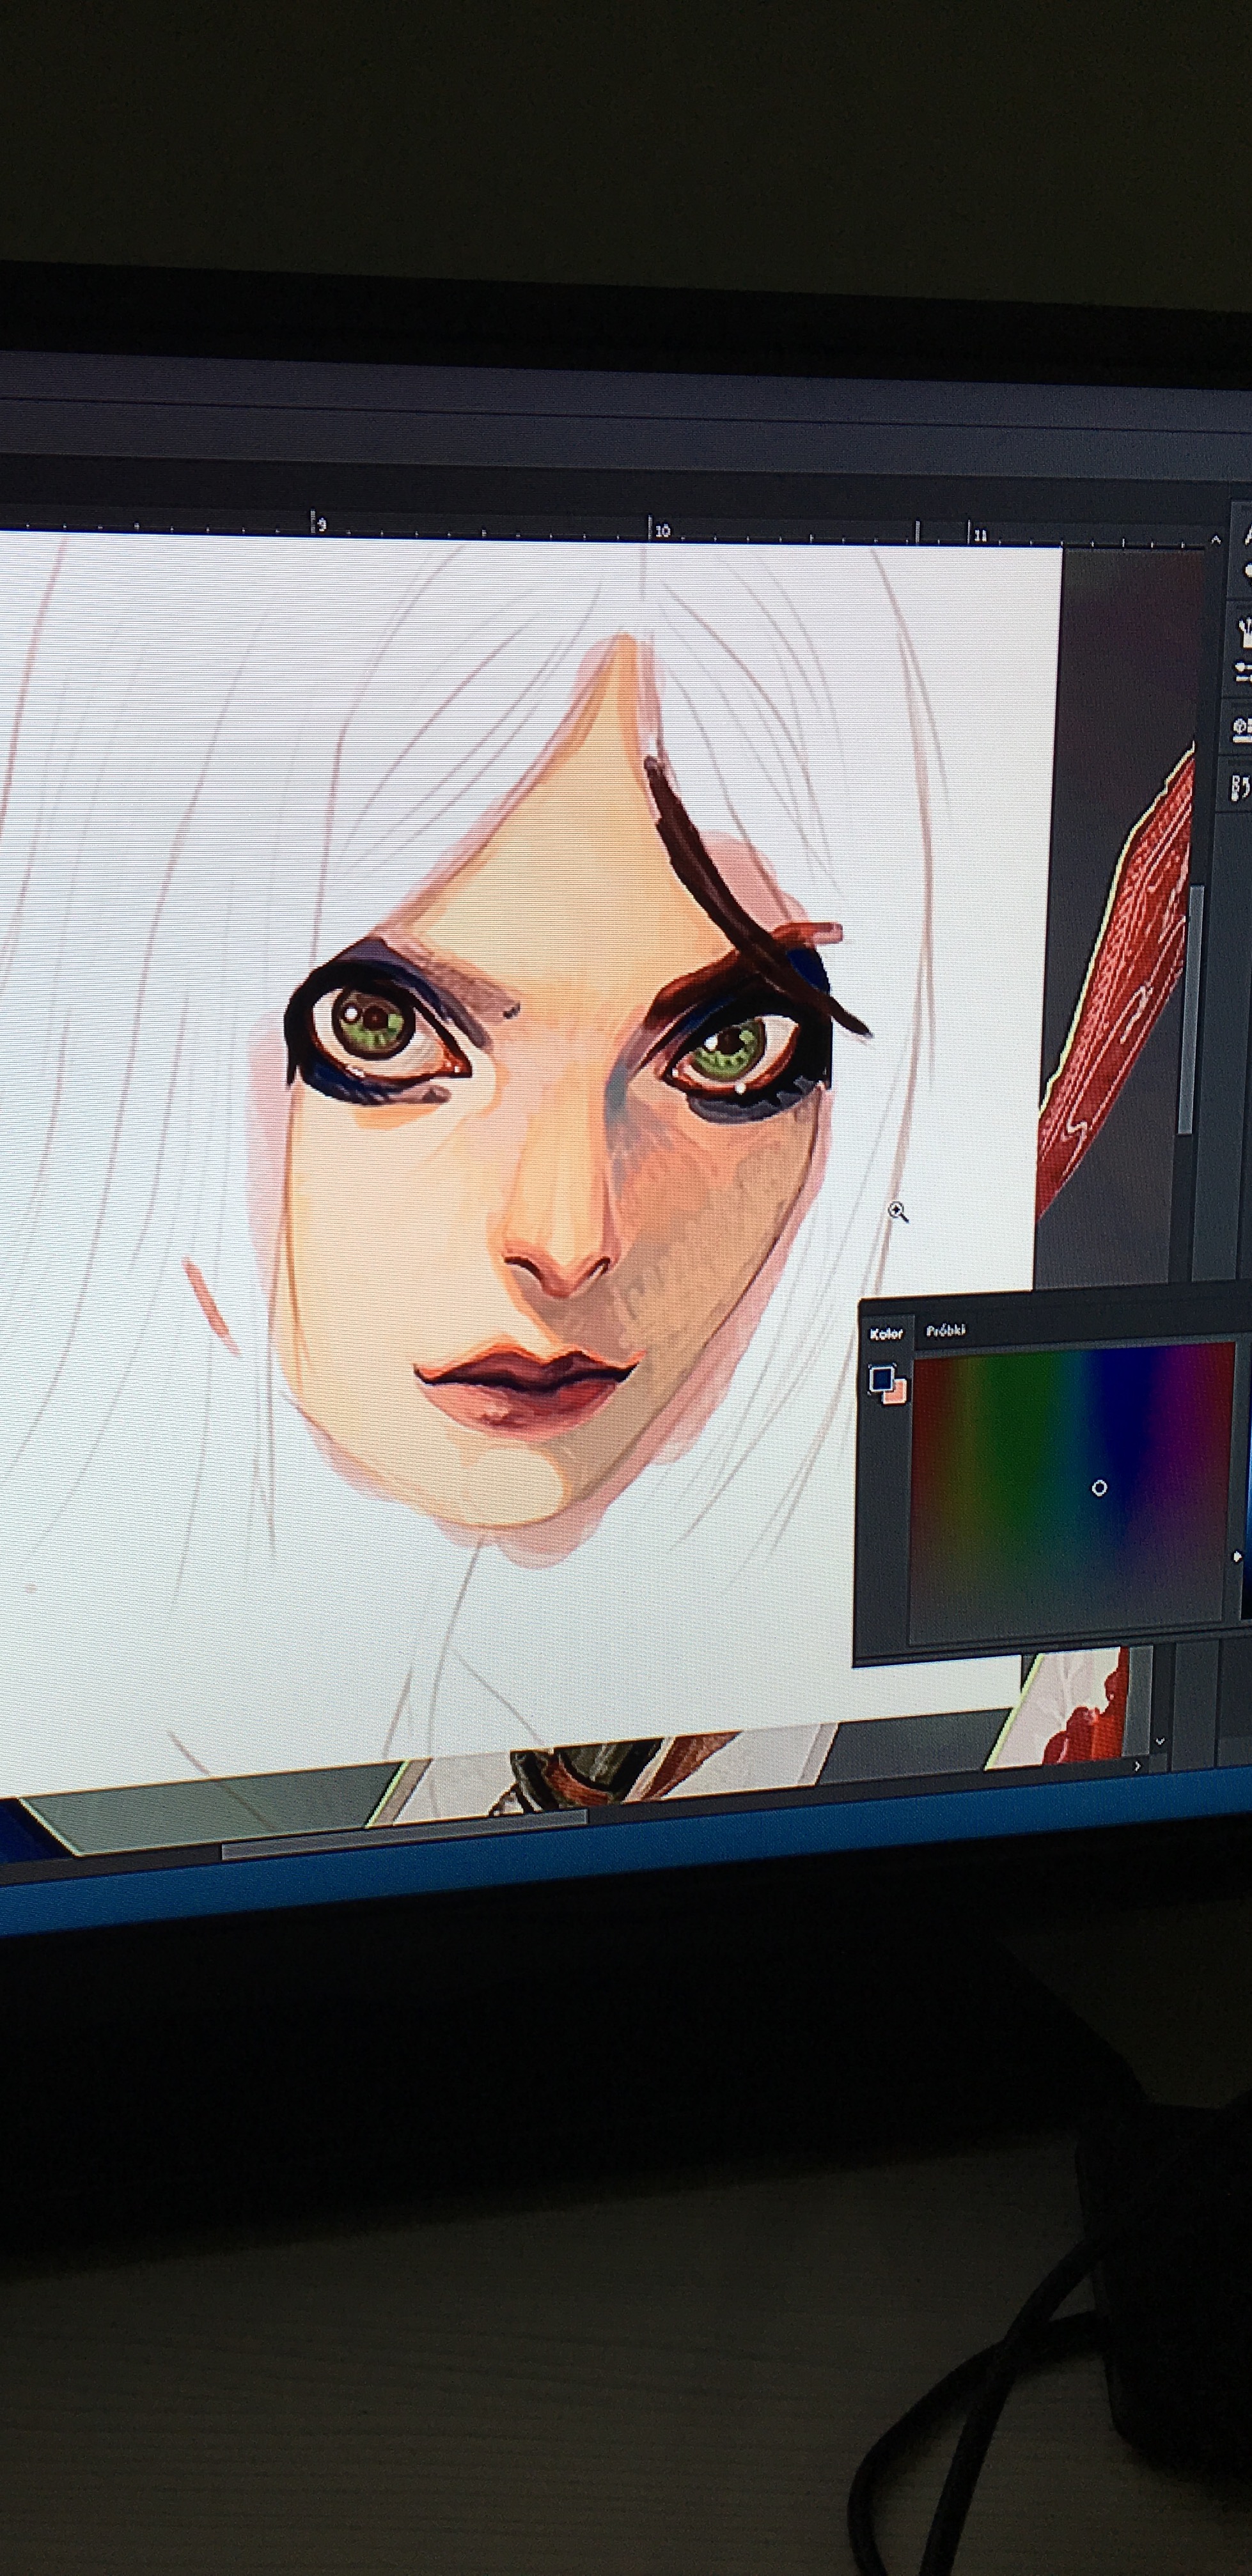
Task: Switch to the Kolor tab
Action: point(885,1334)
